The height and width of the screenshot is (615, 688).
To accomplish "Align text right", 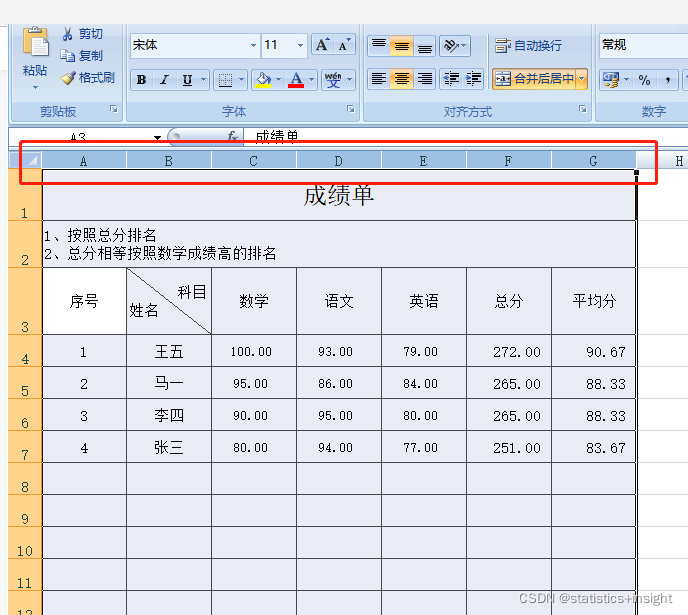I will coord(424,79).
